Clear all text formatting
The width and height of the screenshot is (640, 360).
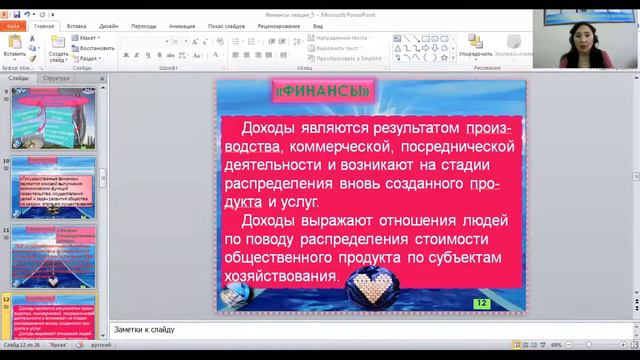click(220, 42)
